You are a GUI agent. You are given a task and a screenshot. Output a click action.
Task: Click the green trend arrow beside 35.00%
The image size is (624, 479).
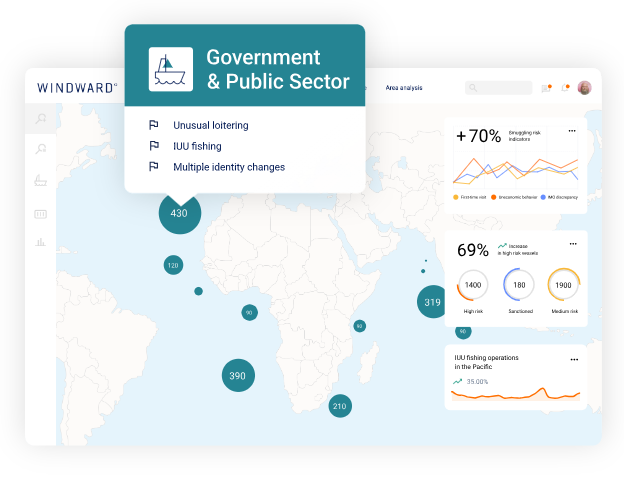click(x=458, y=382)
